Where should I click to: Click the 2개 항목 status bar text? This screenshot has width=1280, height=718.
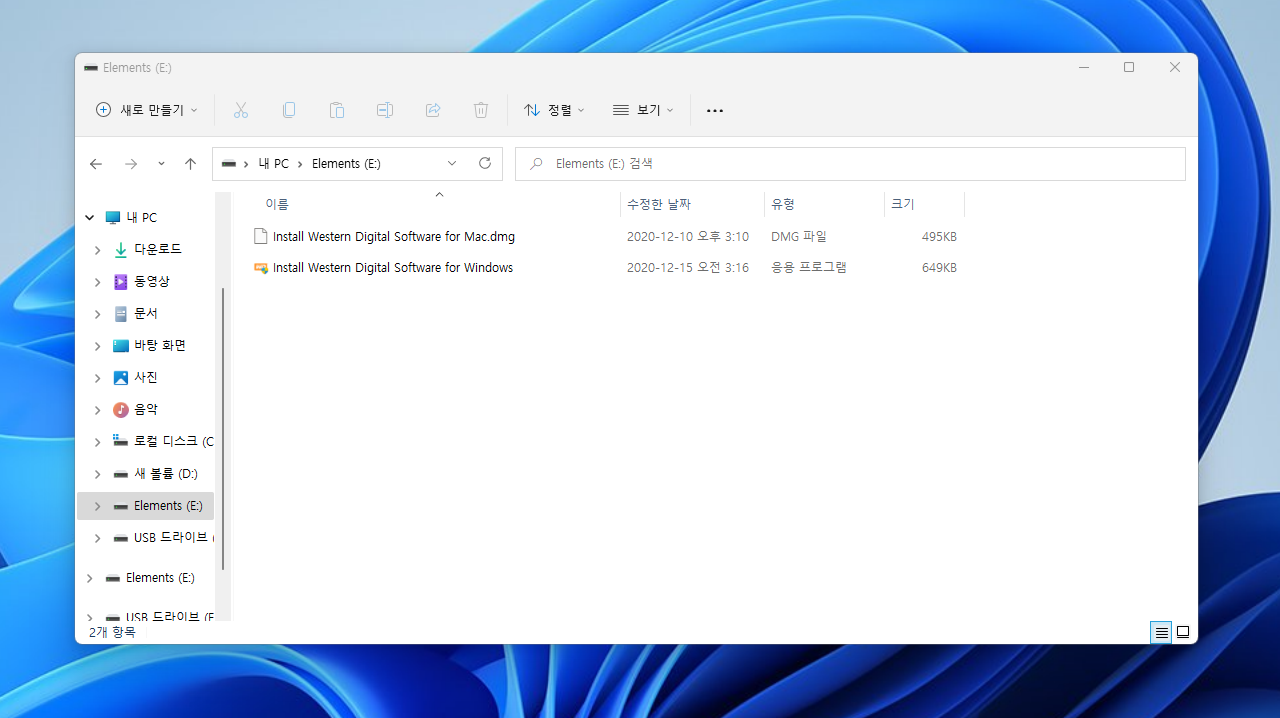(x=111, y=632)
